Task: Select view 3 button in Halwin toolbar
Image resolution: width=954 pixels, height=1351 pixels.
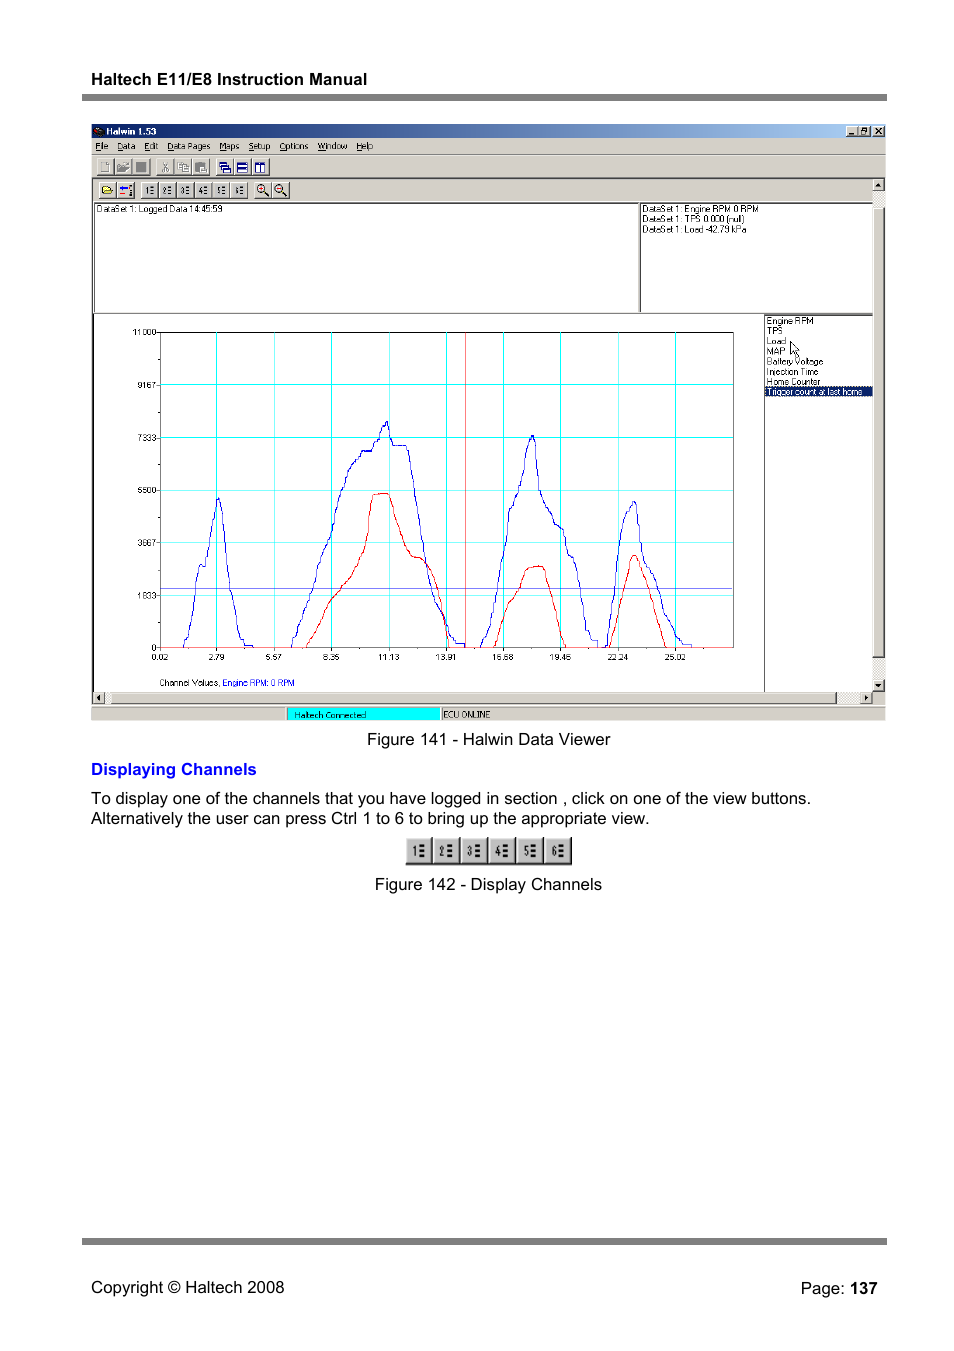Action: pyautogui.click(x=185, y=190)
